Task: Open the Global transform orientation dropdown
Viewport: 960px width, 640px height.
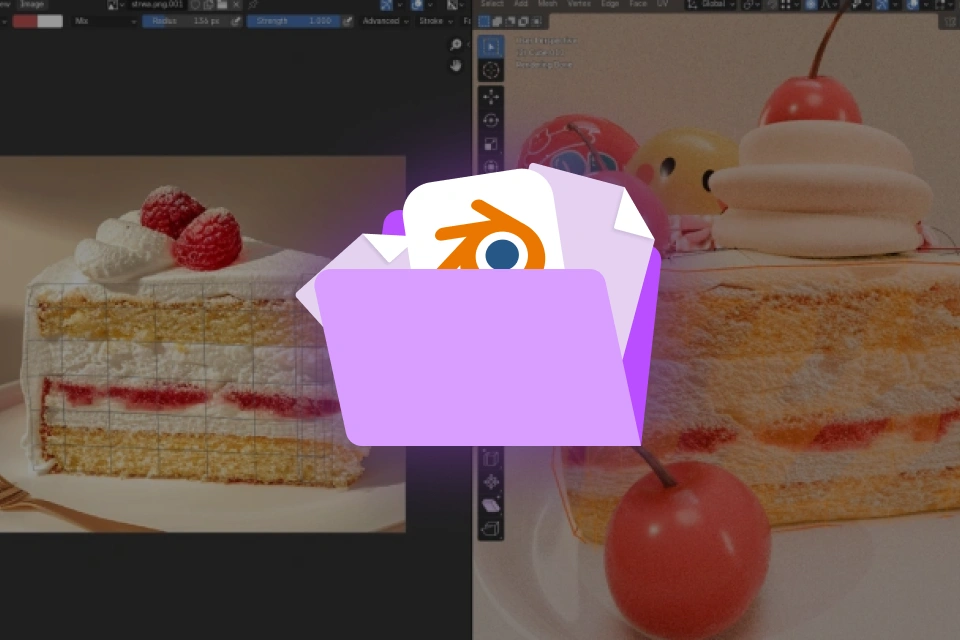Action: tap(710, 4)
